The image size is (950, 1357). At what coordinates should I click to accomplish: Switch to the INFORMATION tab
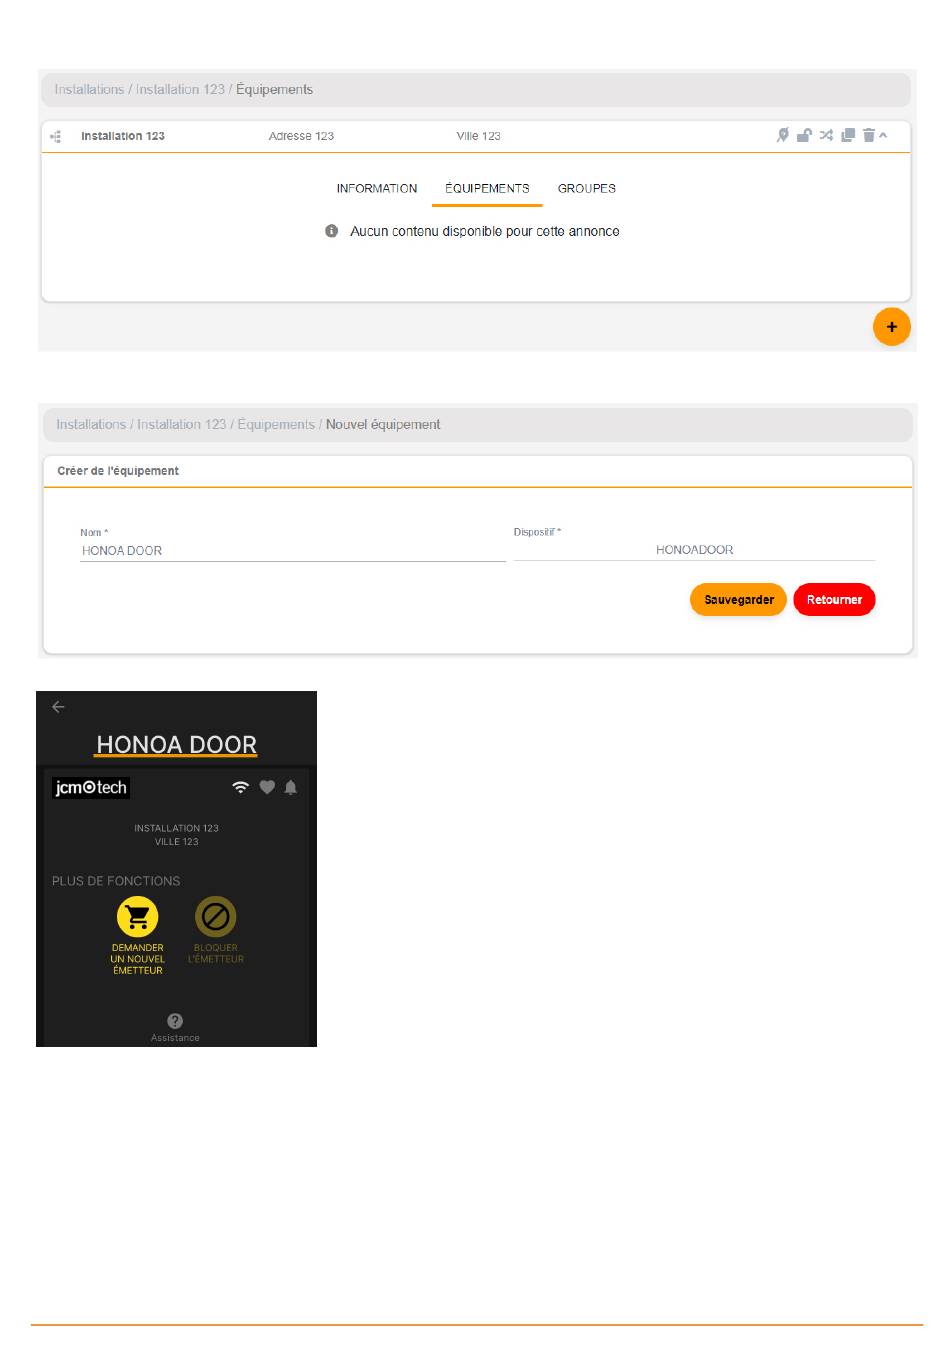[x=377, y=188]
